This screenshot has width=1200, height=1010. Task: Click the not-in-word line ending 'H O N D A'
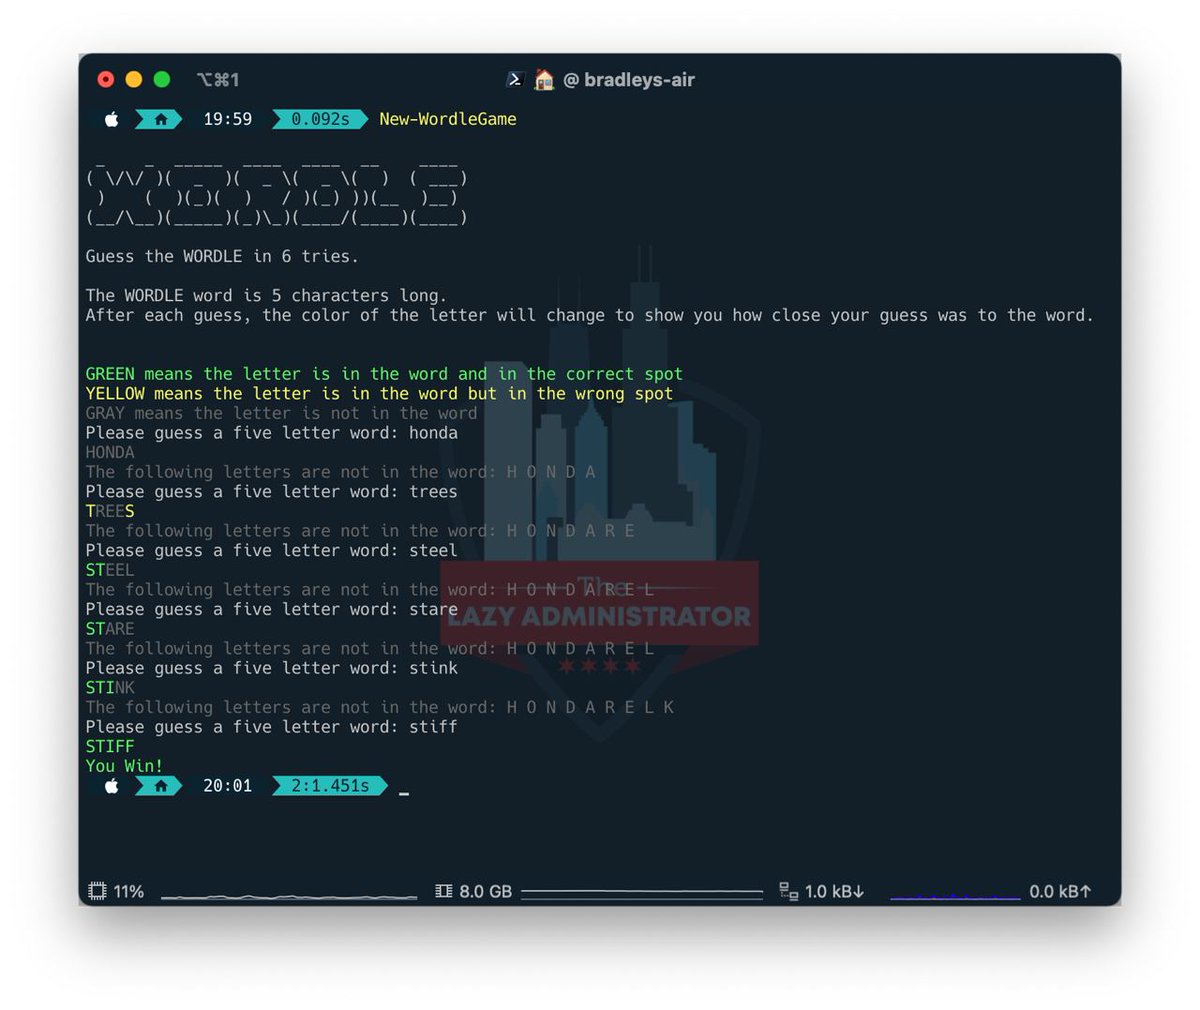coord(341,472)
